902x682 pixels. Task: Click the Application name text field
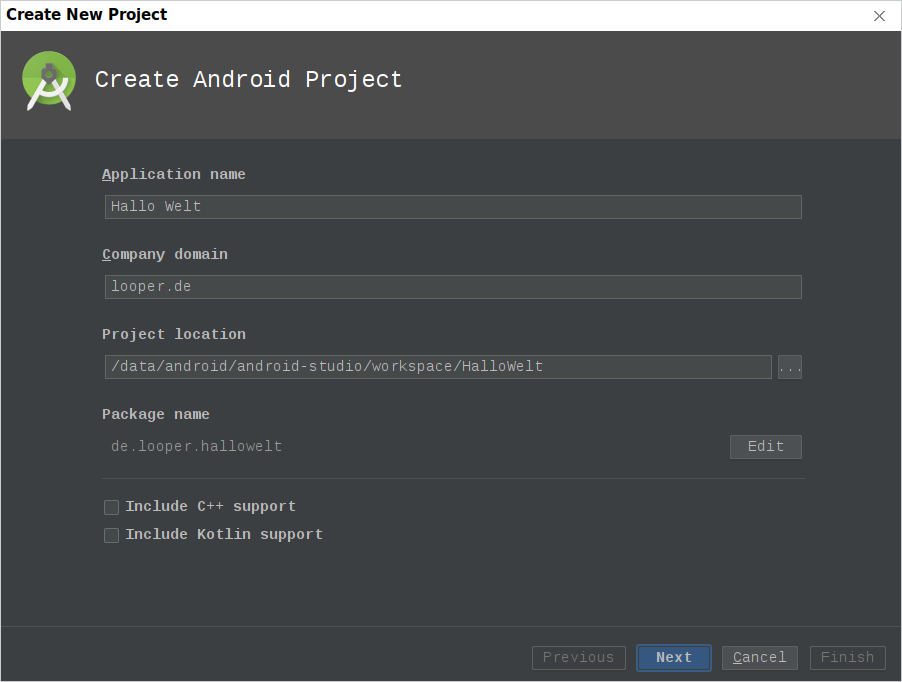tap(453, 207)
